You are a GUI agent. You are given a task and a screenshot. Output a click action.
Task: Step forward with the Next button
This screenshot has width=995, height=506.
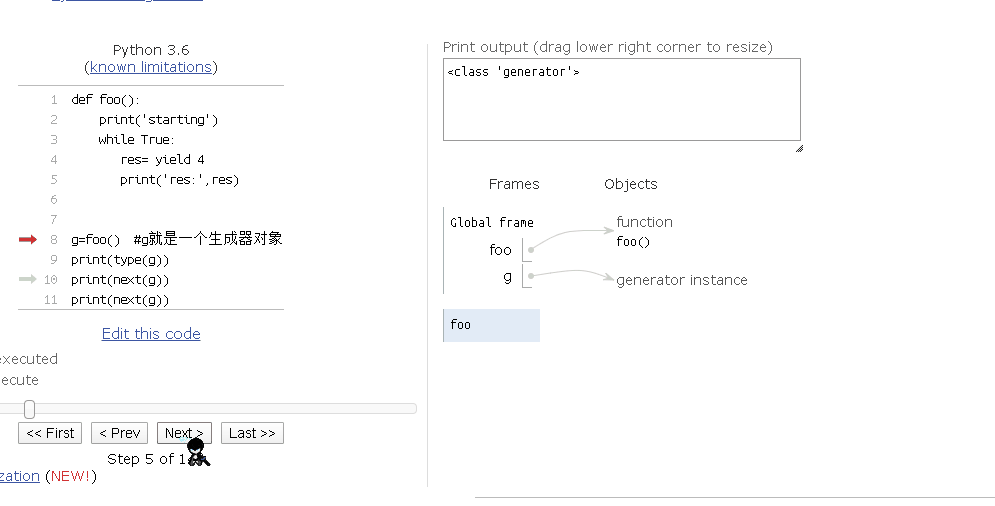coord(184,433)
